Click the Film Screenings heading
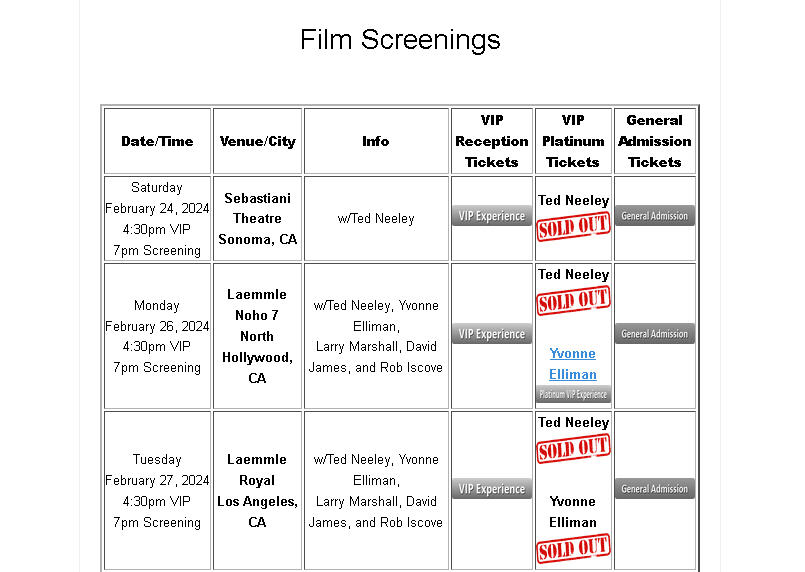Viewport: 805px width, 572px height. click(x=400, y=40)
